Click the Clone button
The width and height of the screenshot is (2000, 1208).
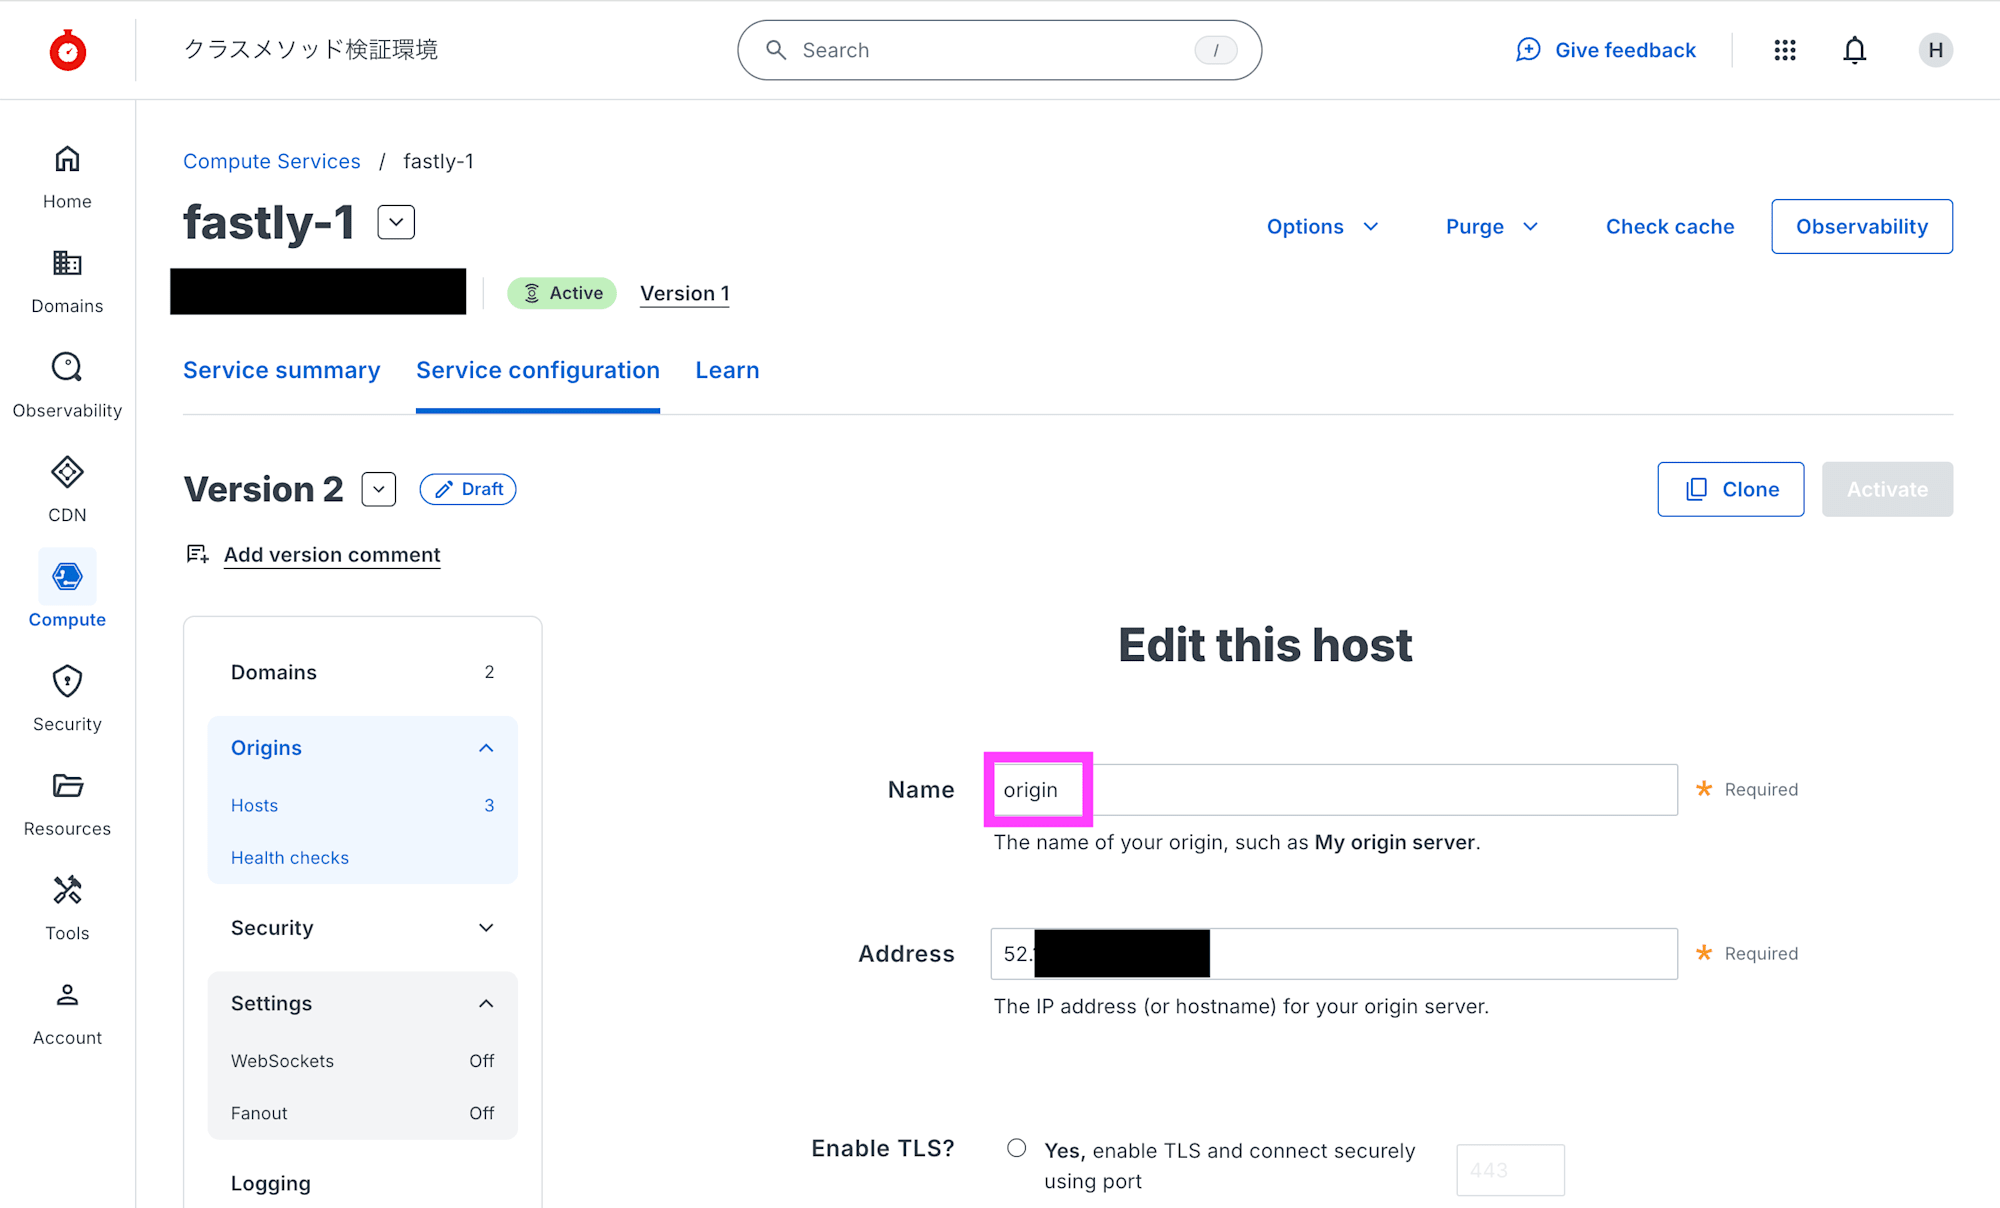(x=1730, y=489)
